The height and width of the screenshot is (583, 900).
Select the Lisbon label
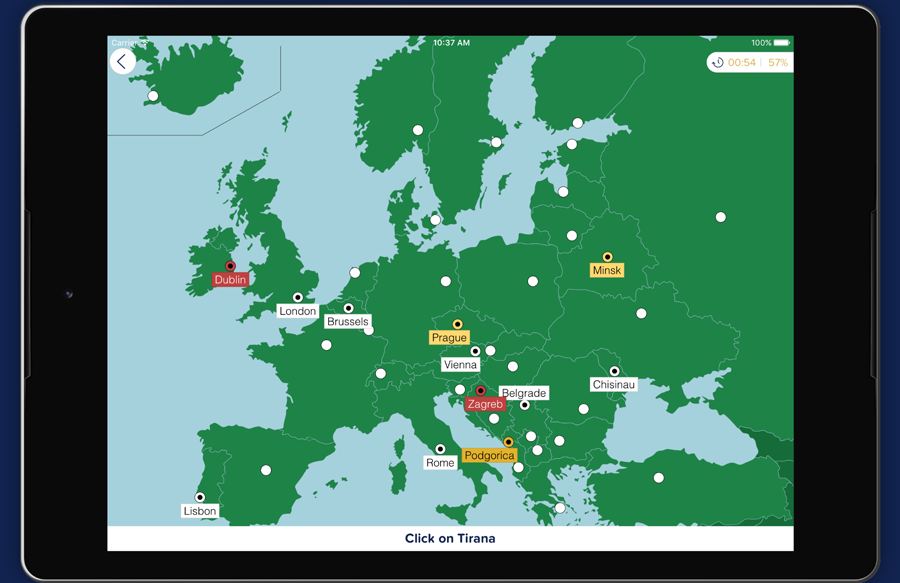[200, 510]
